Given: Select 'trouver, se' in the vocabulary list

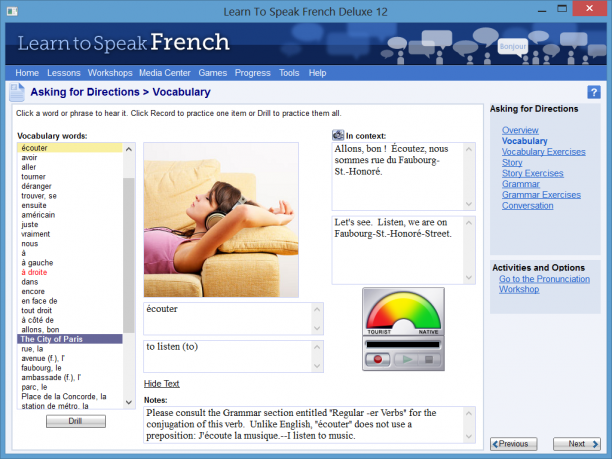Looking at the screenshot, I should click(70, 196).
